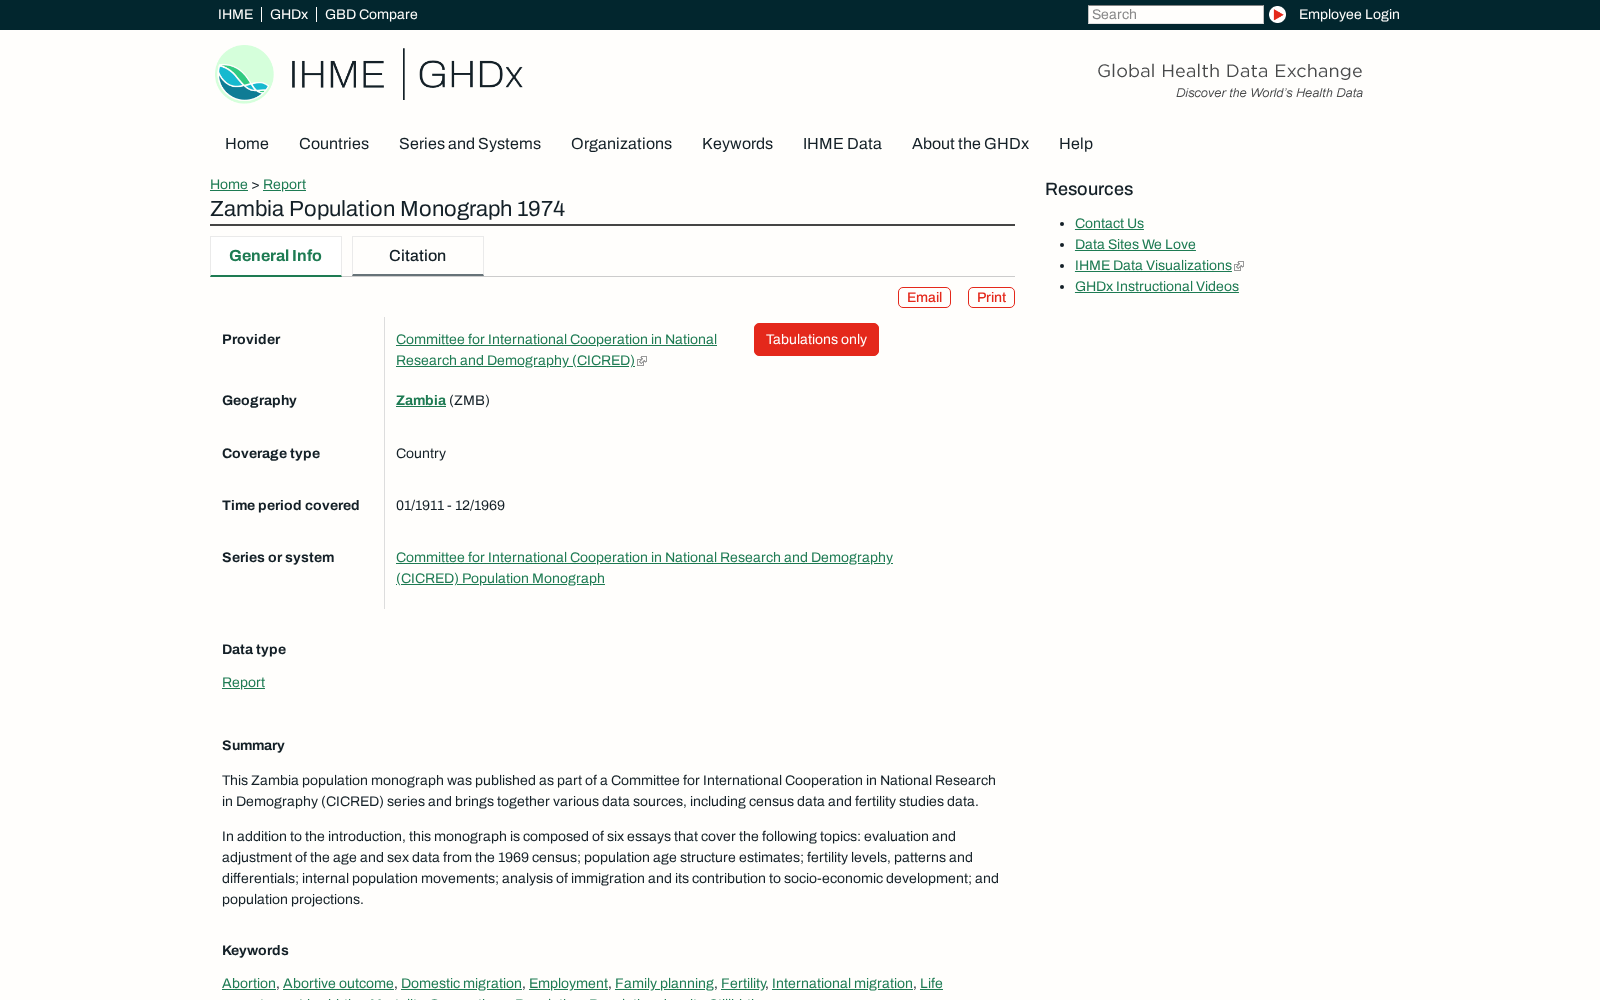
Task: Open IHME link in top bar
Action: coord(235,14)
